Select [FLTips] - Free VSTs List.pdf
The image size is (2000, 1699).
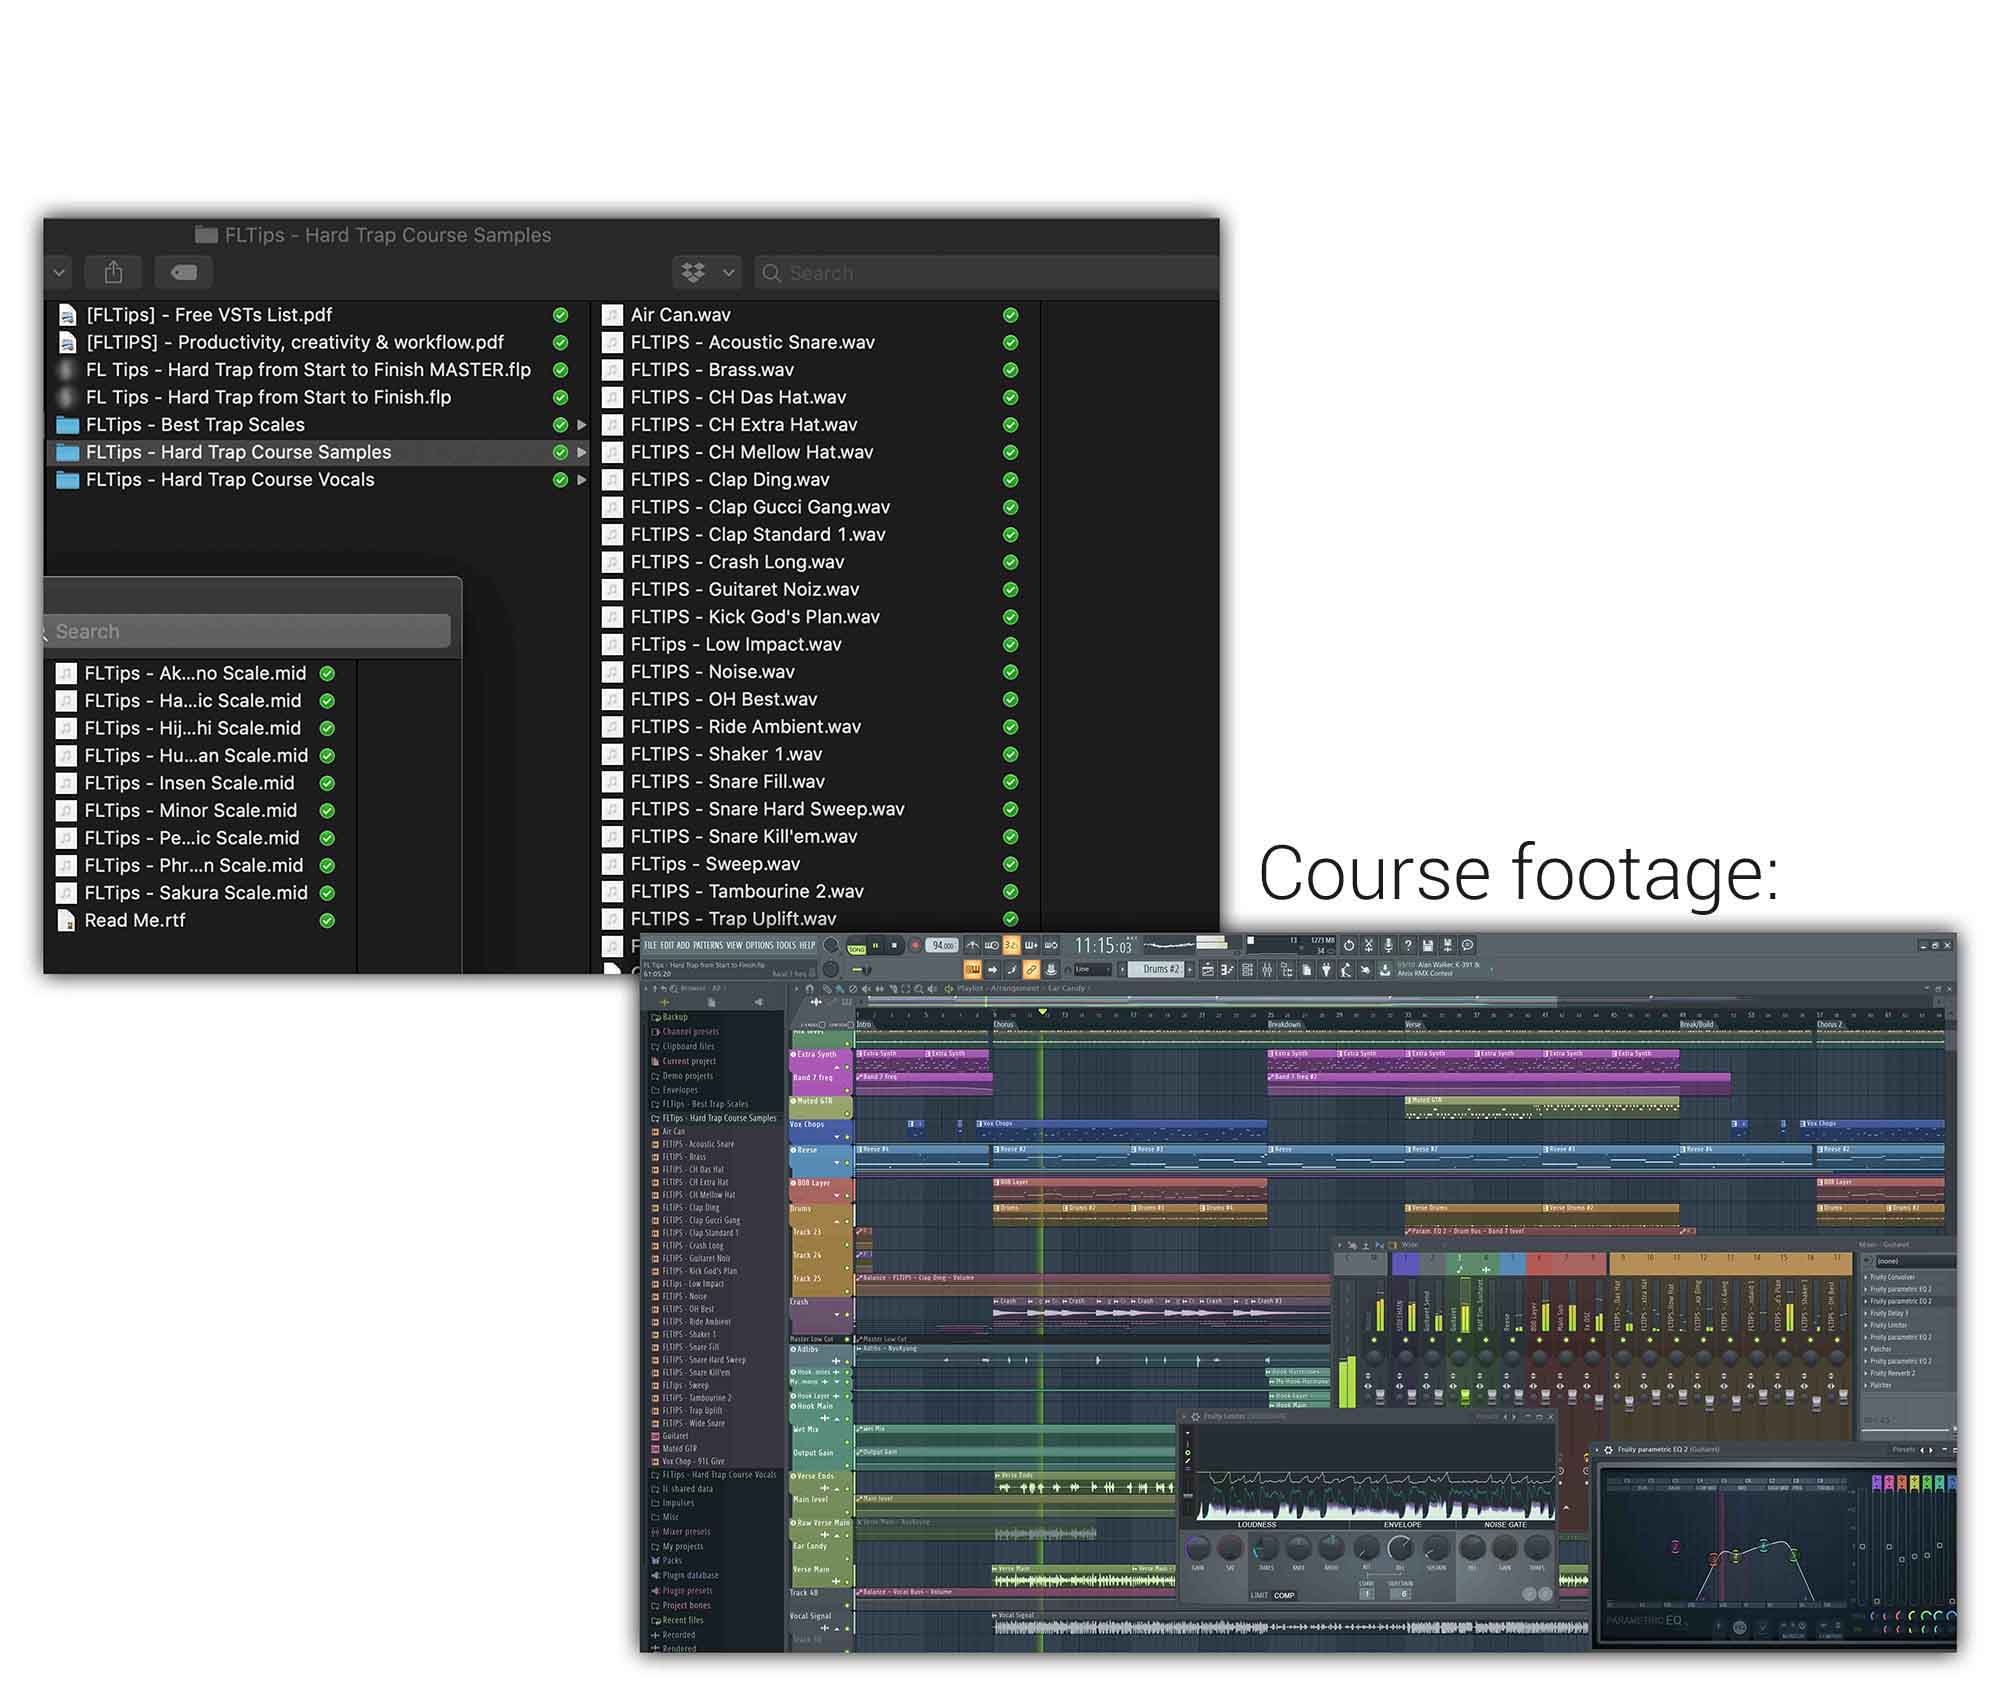coord(209,315)
